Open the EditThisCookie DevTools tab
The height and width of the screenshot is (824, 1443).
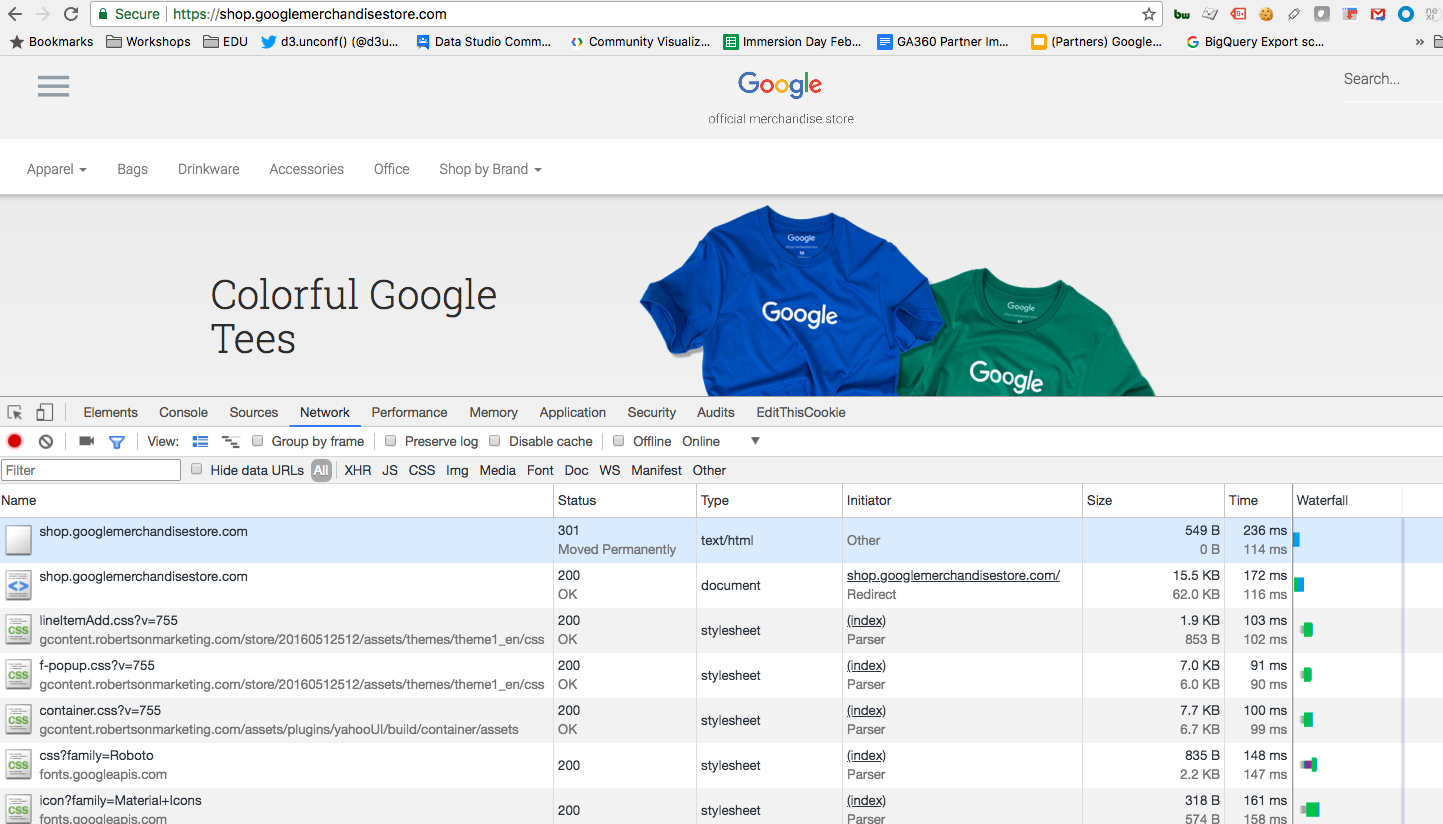[801, 412]
